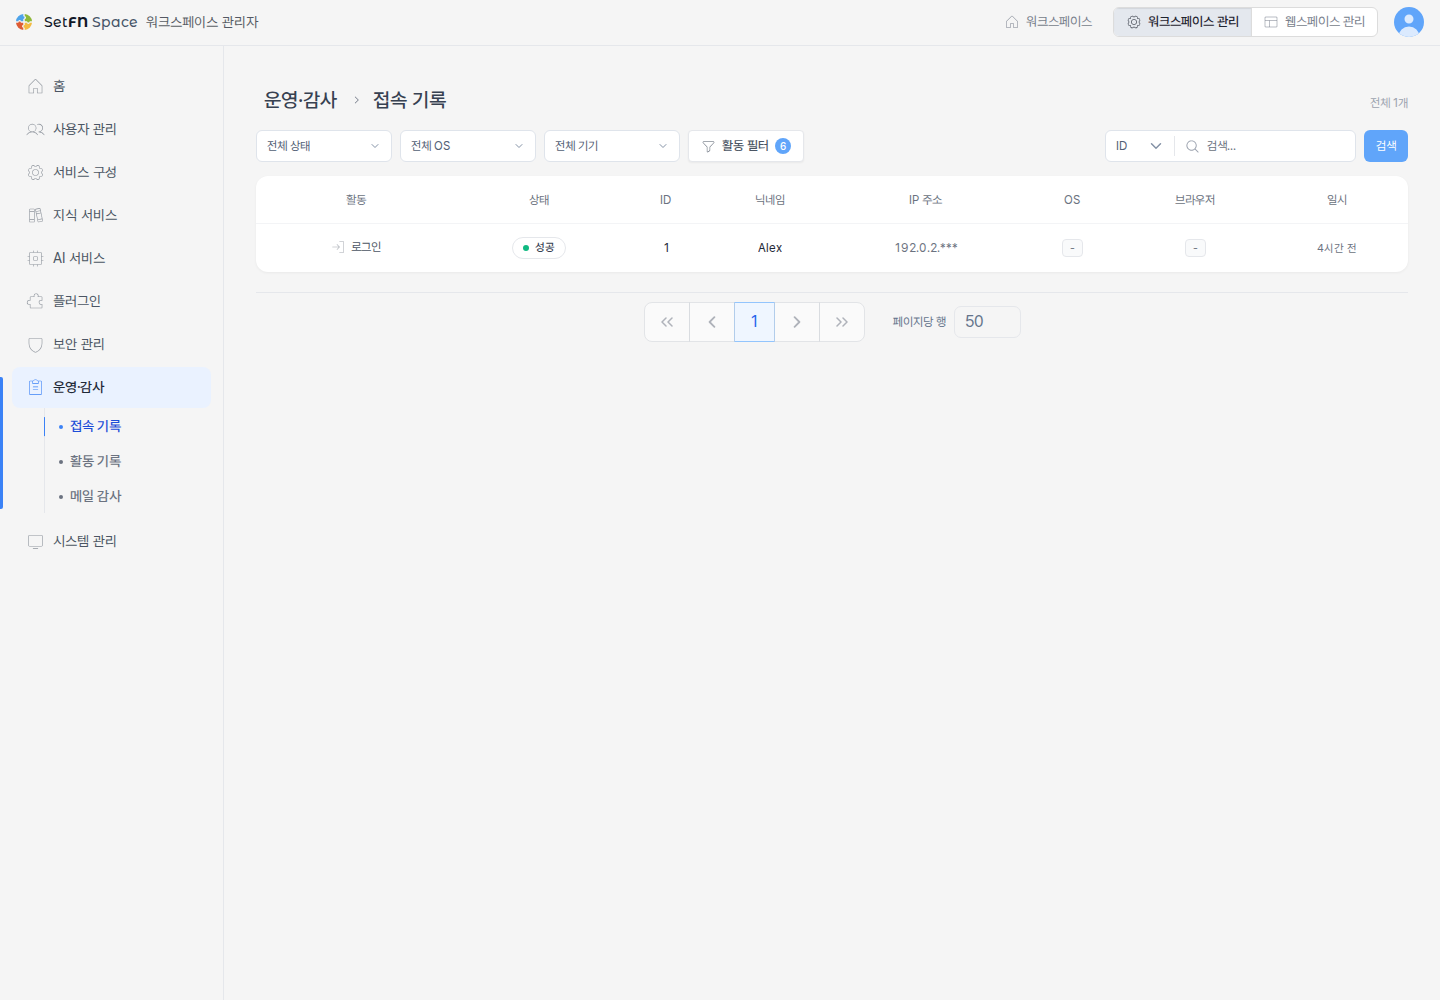Click the login arrow icon beside 로그인
Screen dimensions: 1440x1000
pyautogui.click(x=338, y=247)
